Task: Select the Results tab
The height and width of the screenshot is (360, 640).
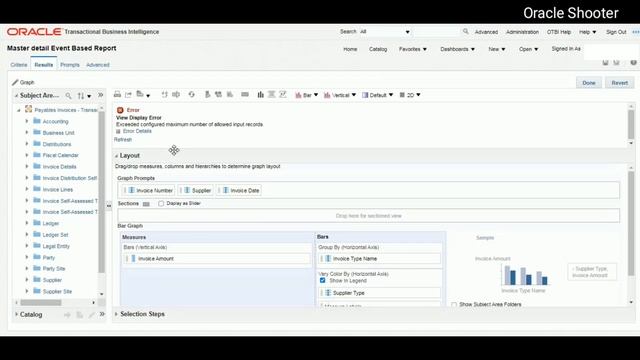Action: click(x=44, y=65)
